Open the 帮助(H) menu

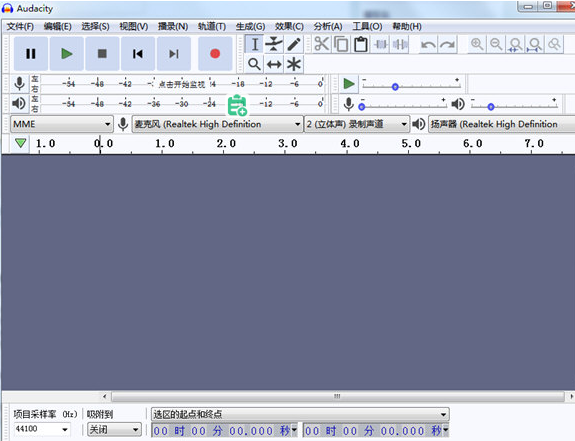pos(407,26)
